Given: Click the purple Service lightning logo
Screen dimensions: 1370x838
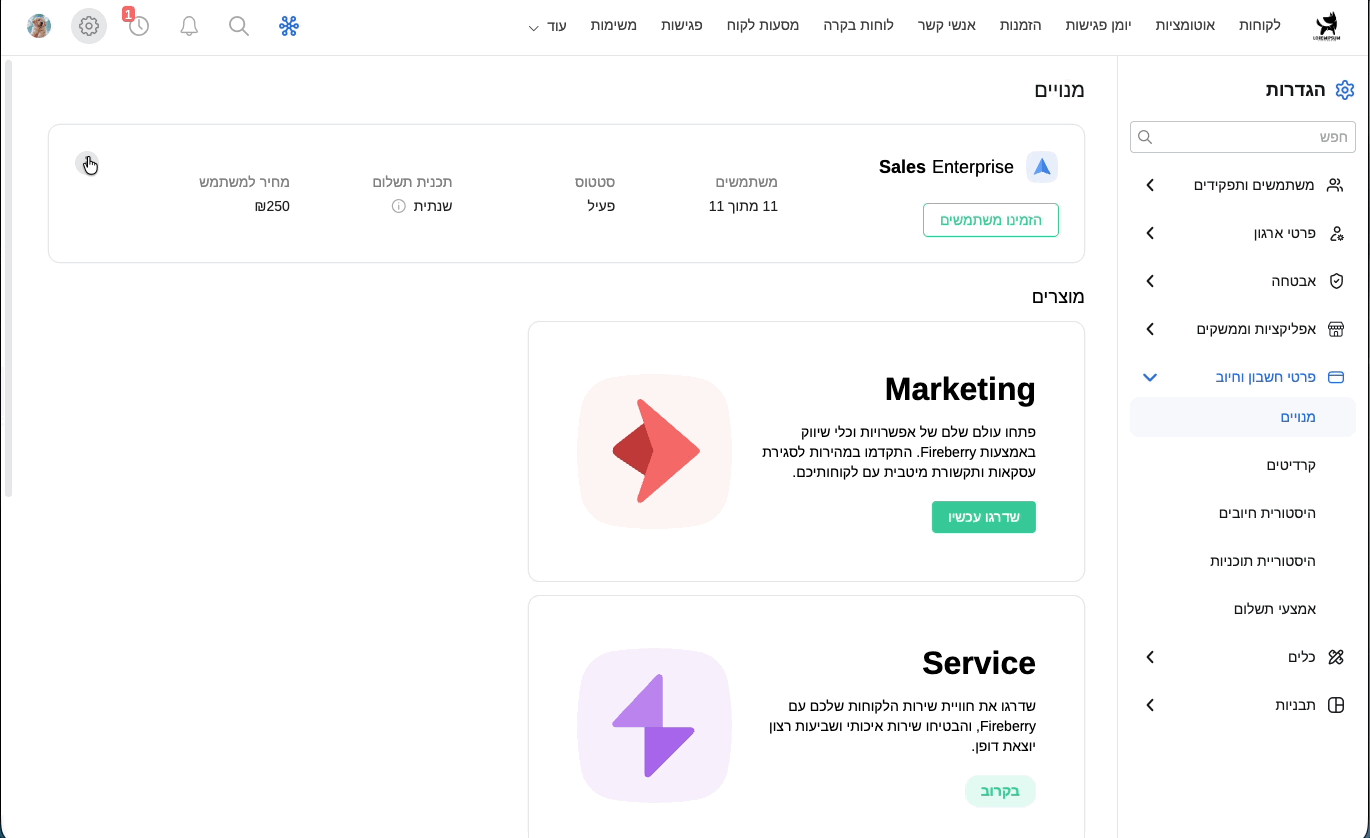Looking at the screenshot, I should tap(655, 725).
